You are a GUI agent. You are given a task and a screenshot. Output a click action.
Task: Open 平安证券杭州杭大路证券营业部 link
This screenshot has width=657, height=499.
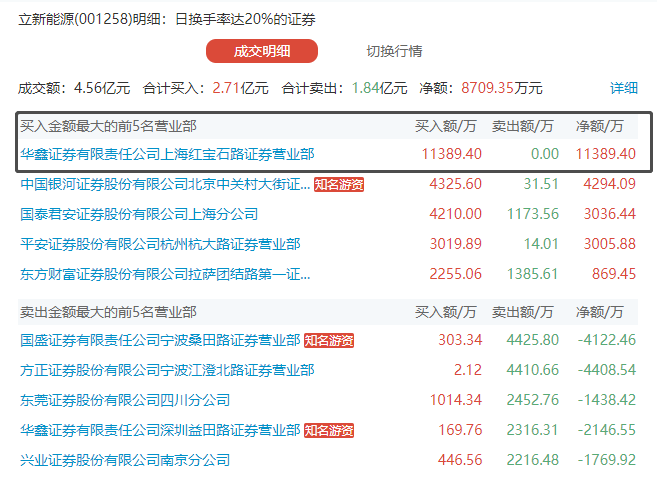(x=160, y=244)
